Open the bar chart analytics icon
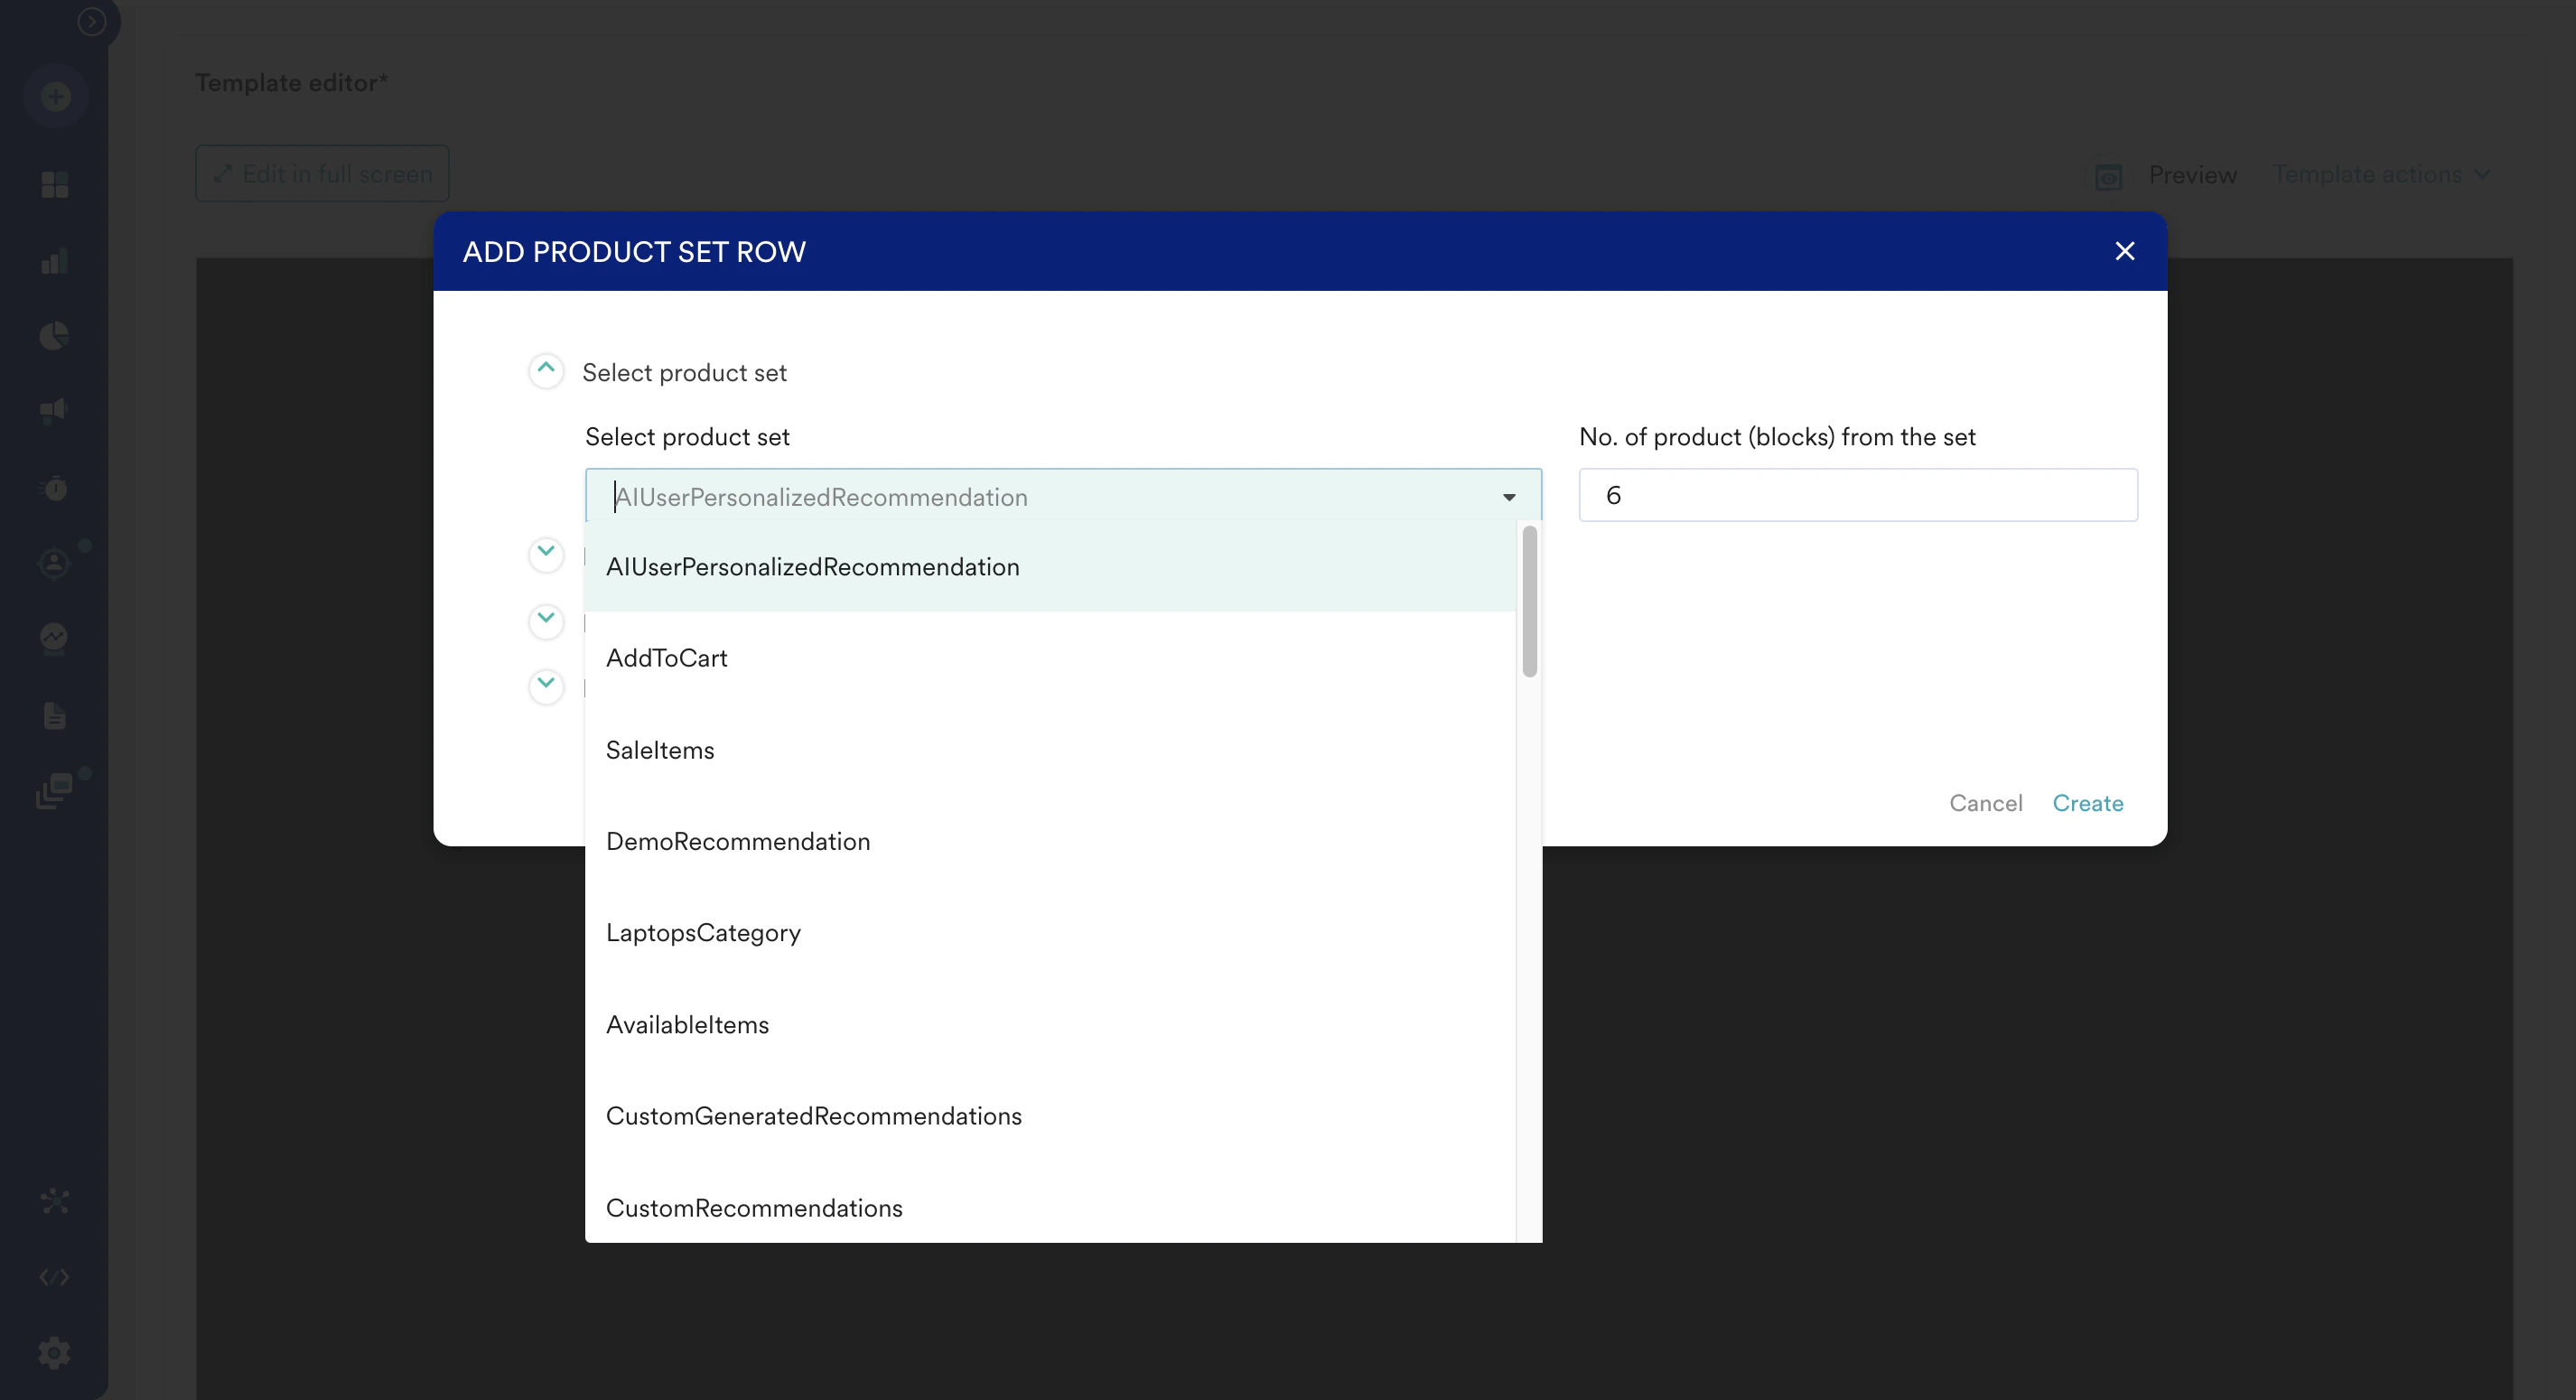Screen dimensions: 2576x1400 coord(55,262)
